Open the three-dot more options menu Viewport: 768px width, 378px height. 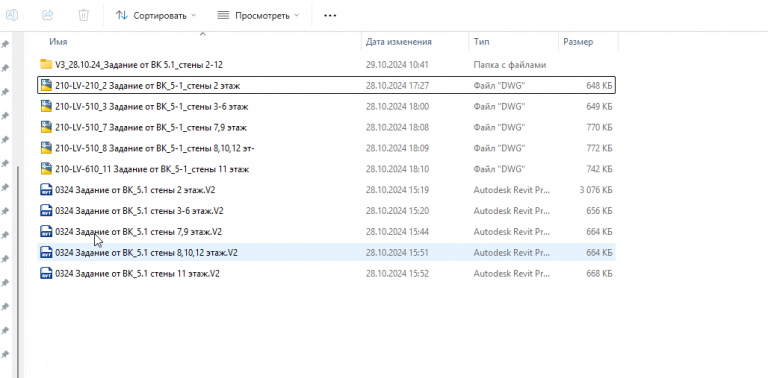(x=330, y=16)
